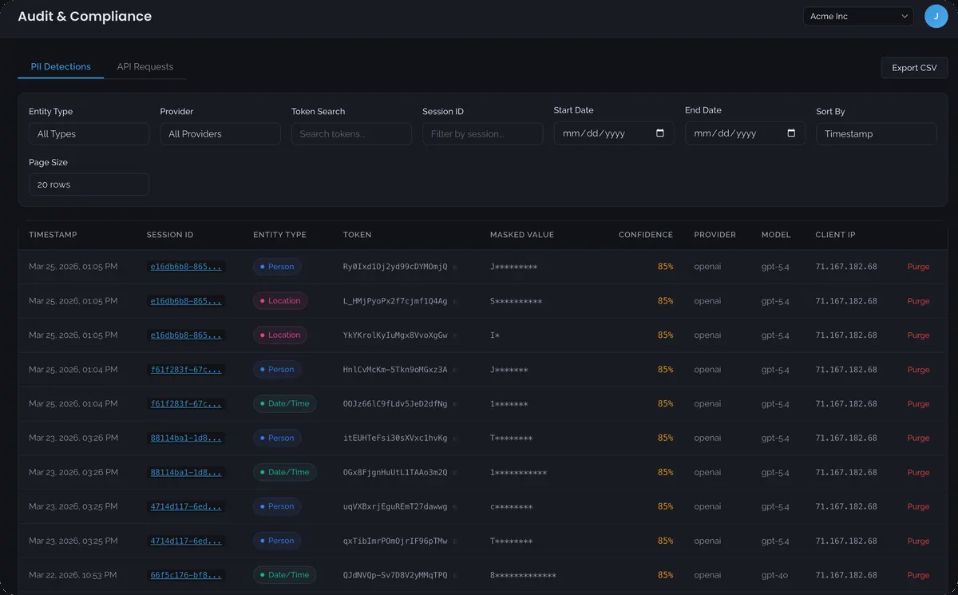This screenshot has height=595, width=958.
Task: Open session link f61f283f-67c in the Date/Time row
Action: pos(186,403)
